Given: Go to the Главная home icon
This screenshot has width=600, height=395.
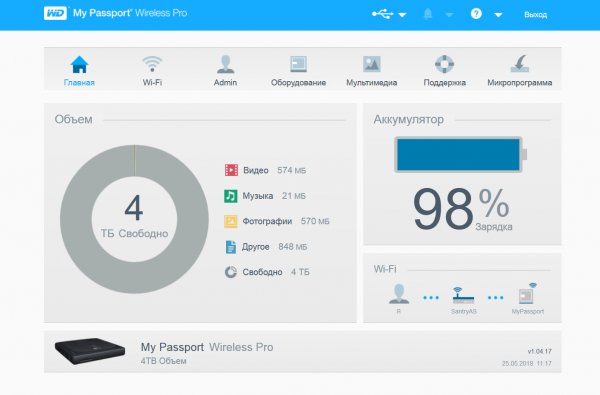Looking at the screenshot, I should (79, 64).
